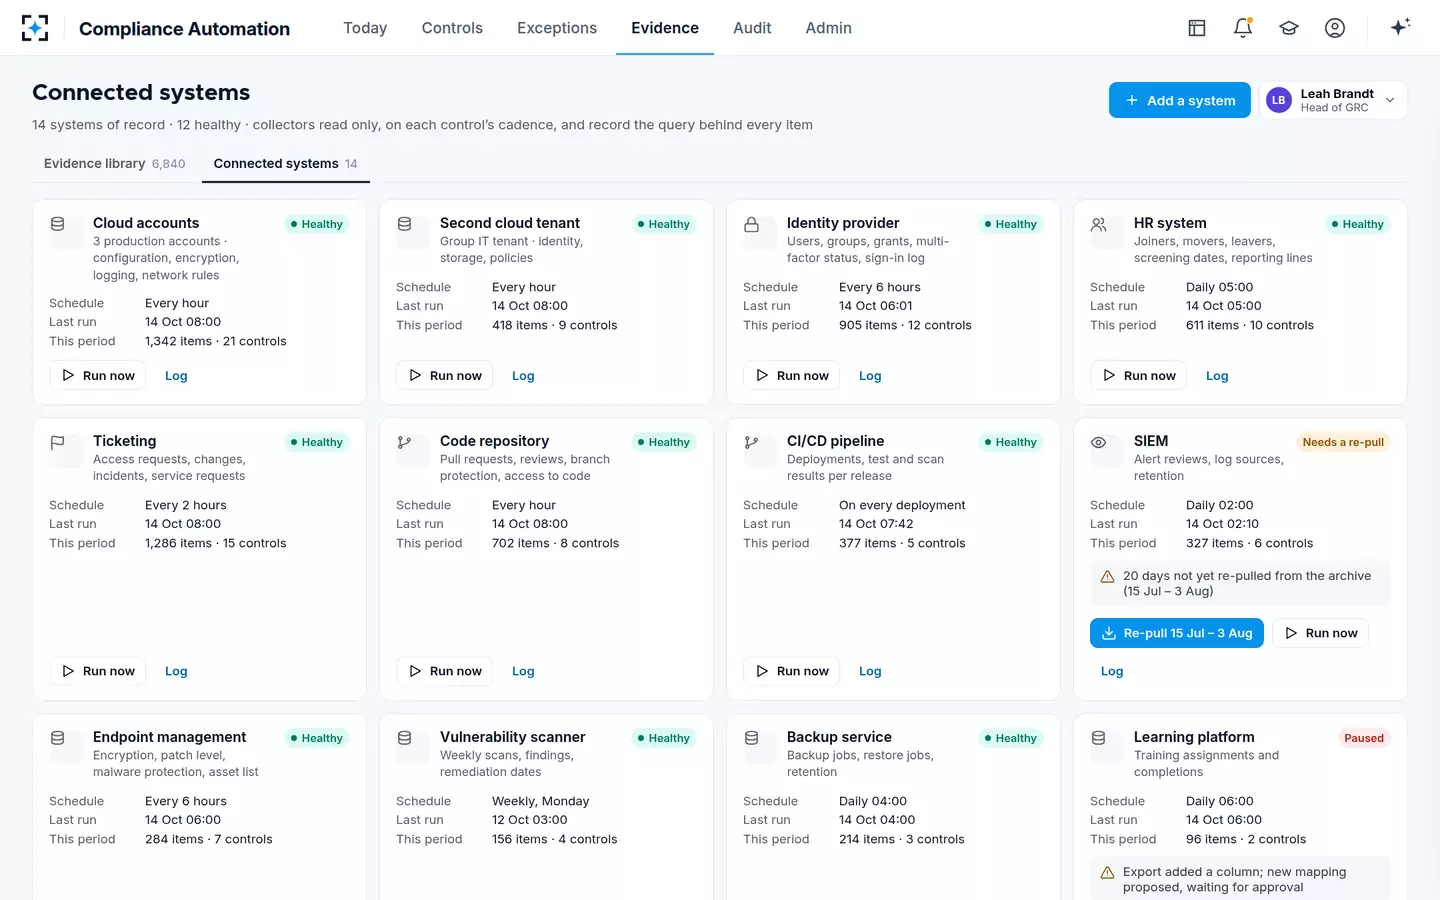This screenshot has height=900, width=1440.
Task: Click the Ticketing flag icon
Action: (58, 443)
